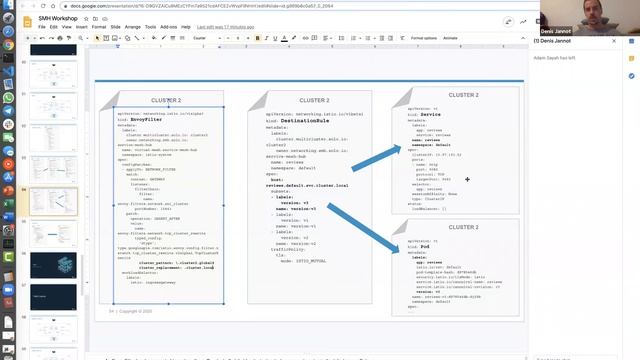This screenshot has height=360, width=640.
Task: Select the text box tool
Action: pyautogui.click(x=106, y=38)
